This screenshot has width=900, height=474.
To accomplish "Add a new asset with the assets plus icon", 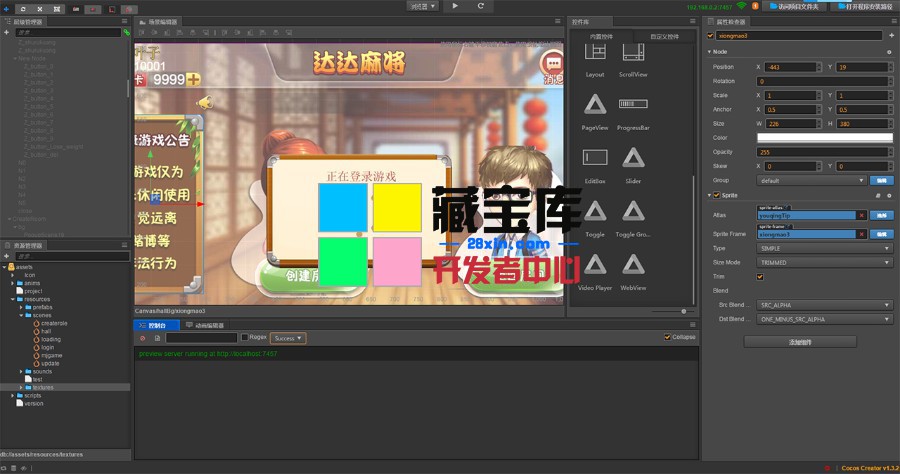I will coord(6,256).
